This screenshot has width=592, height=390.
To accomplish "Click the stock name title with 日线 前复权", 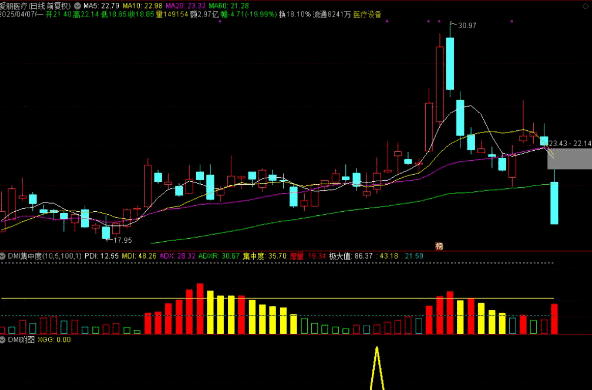I will tap(35, 6).
